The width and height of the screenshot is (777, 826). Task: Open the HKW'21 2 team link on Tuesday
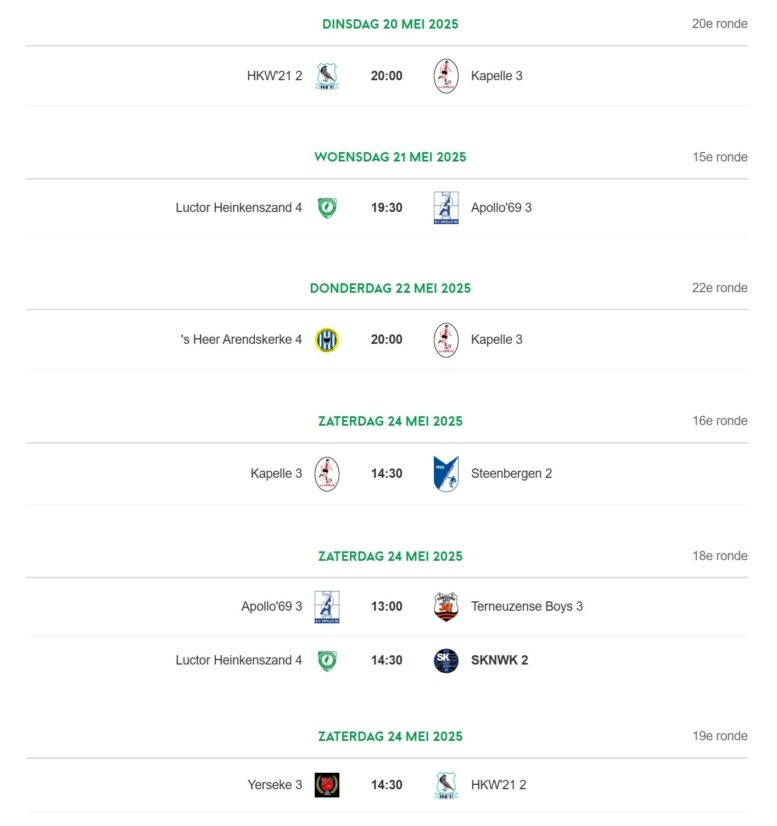274,76
